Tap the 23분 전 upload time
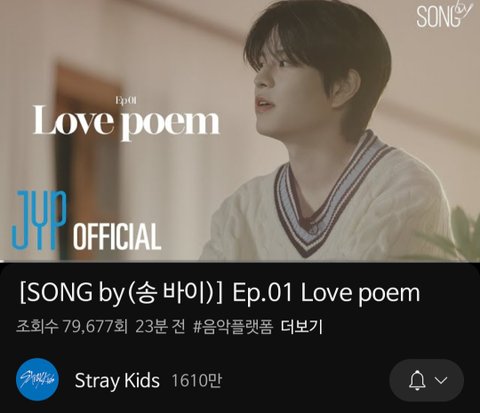The height and width of the screenshot is (413, 480). pos(160,327)
